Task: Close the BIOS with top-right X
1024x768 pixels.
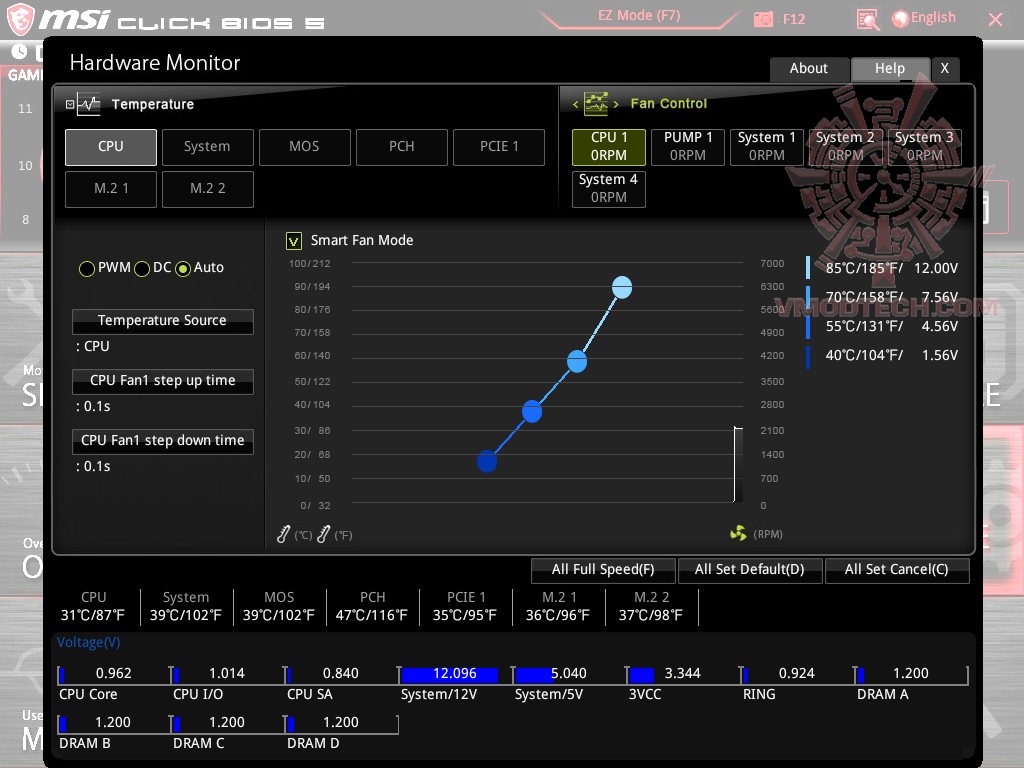Action: [x=995, y=20]
